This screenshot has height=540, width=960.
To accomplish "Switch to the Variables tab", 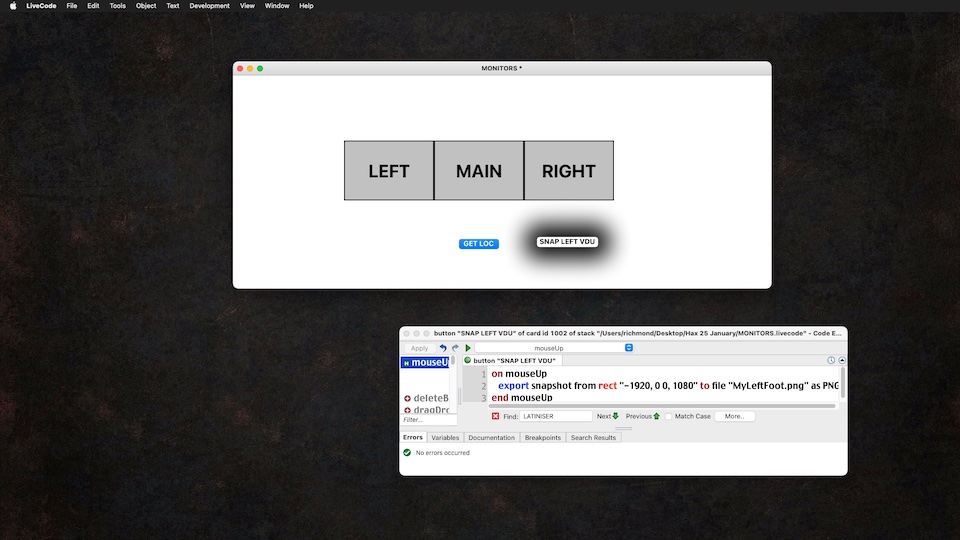I will point(445,438).
